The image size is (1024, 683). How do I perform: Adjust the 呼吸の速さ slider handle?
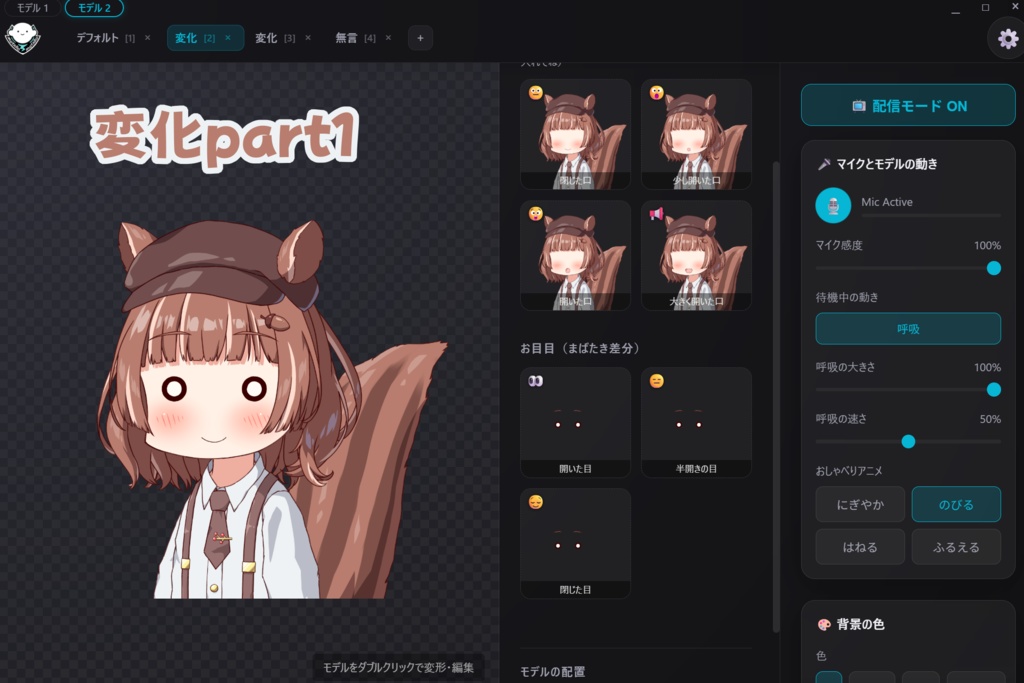(908, 441)
